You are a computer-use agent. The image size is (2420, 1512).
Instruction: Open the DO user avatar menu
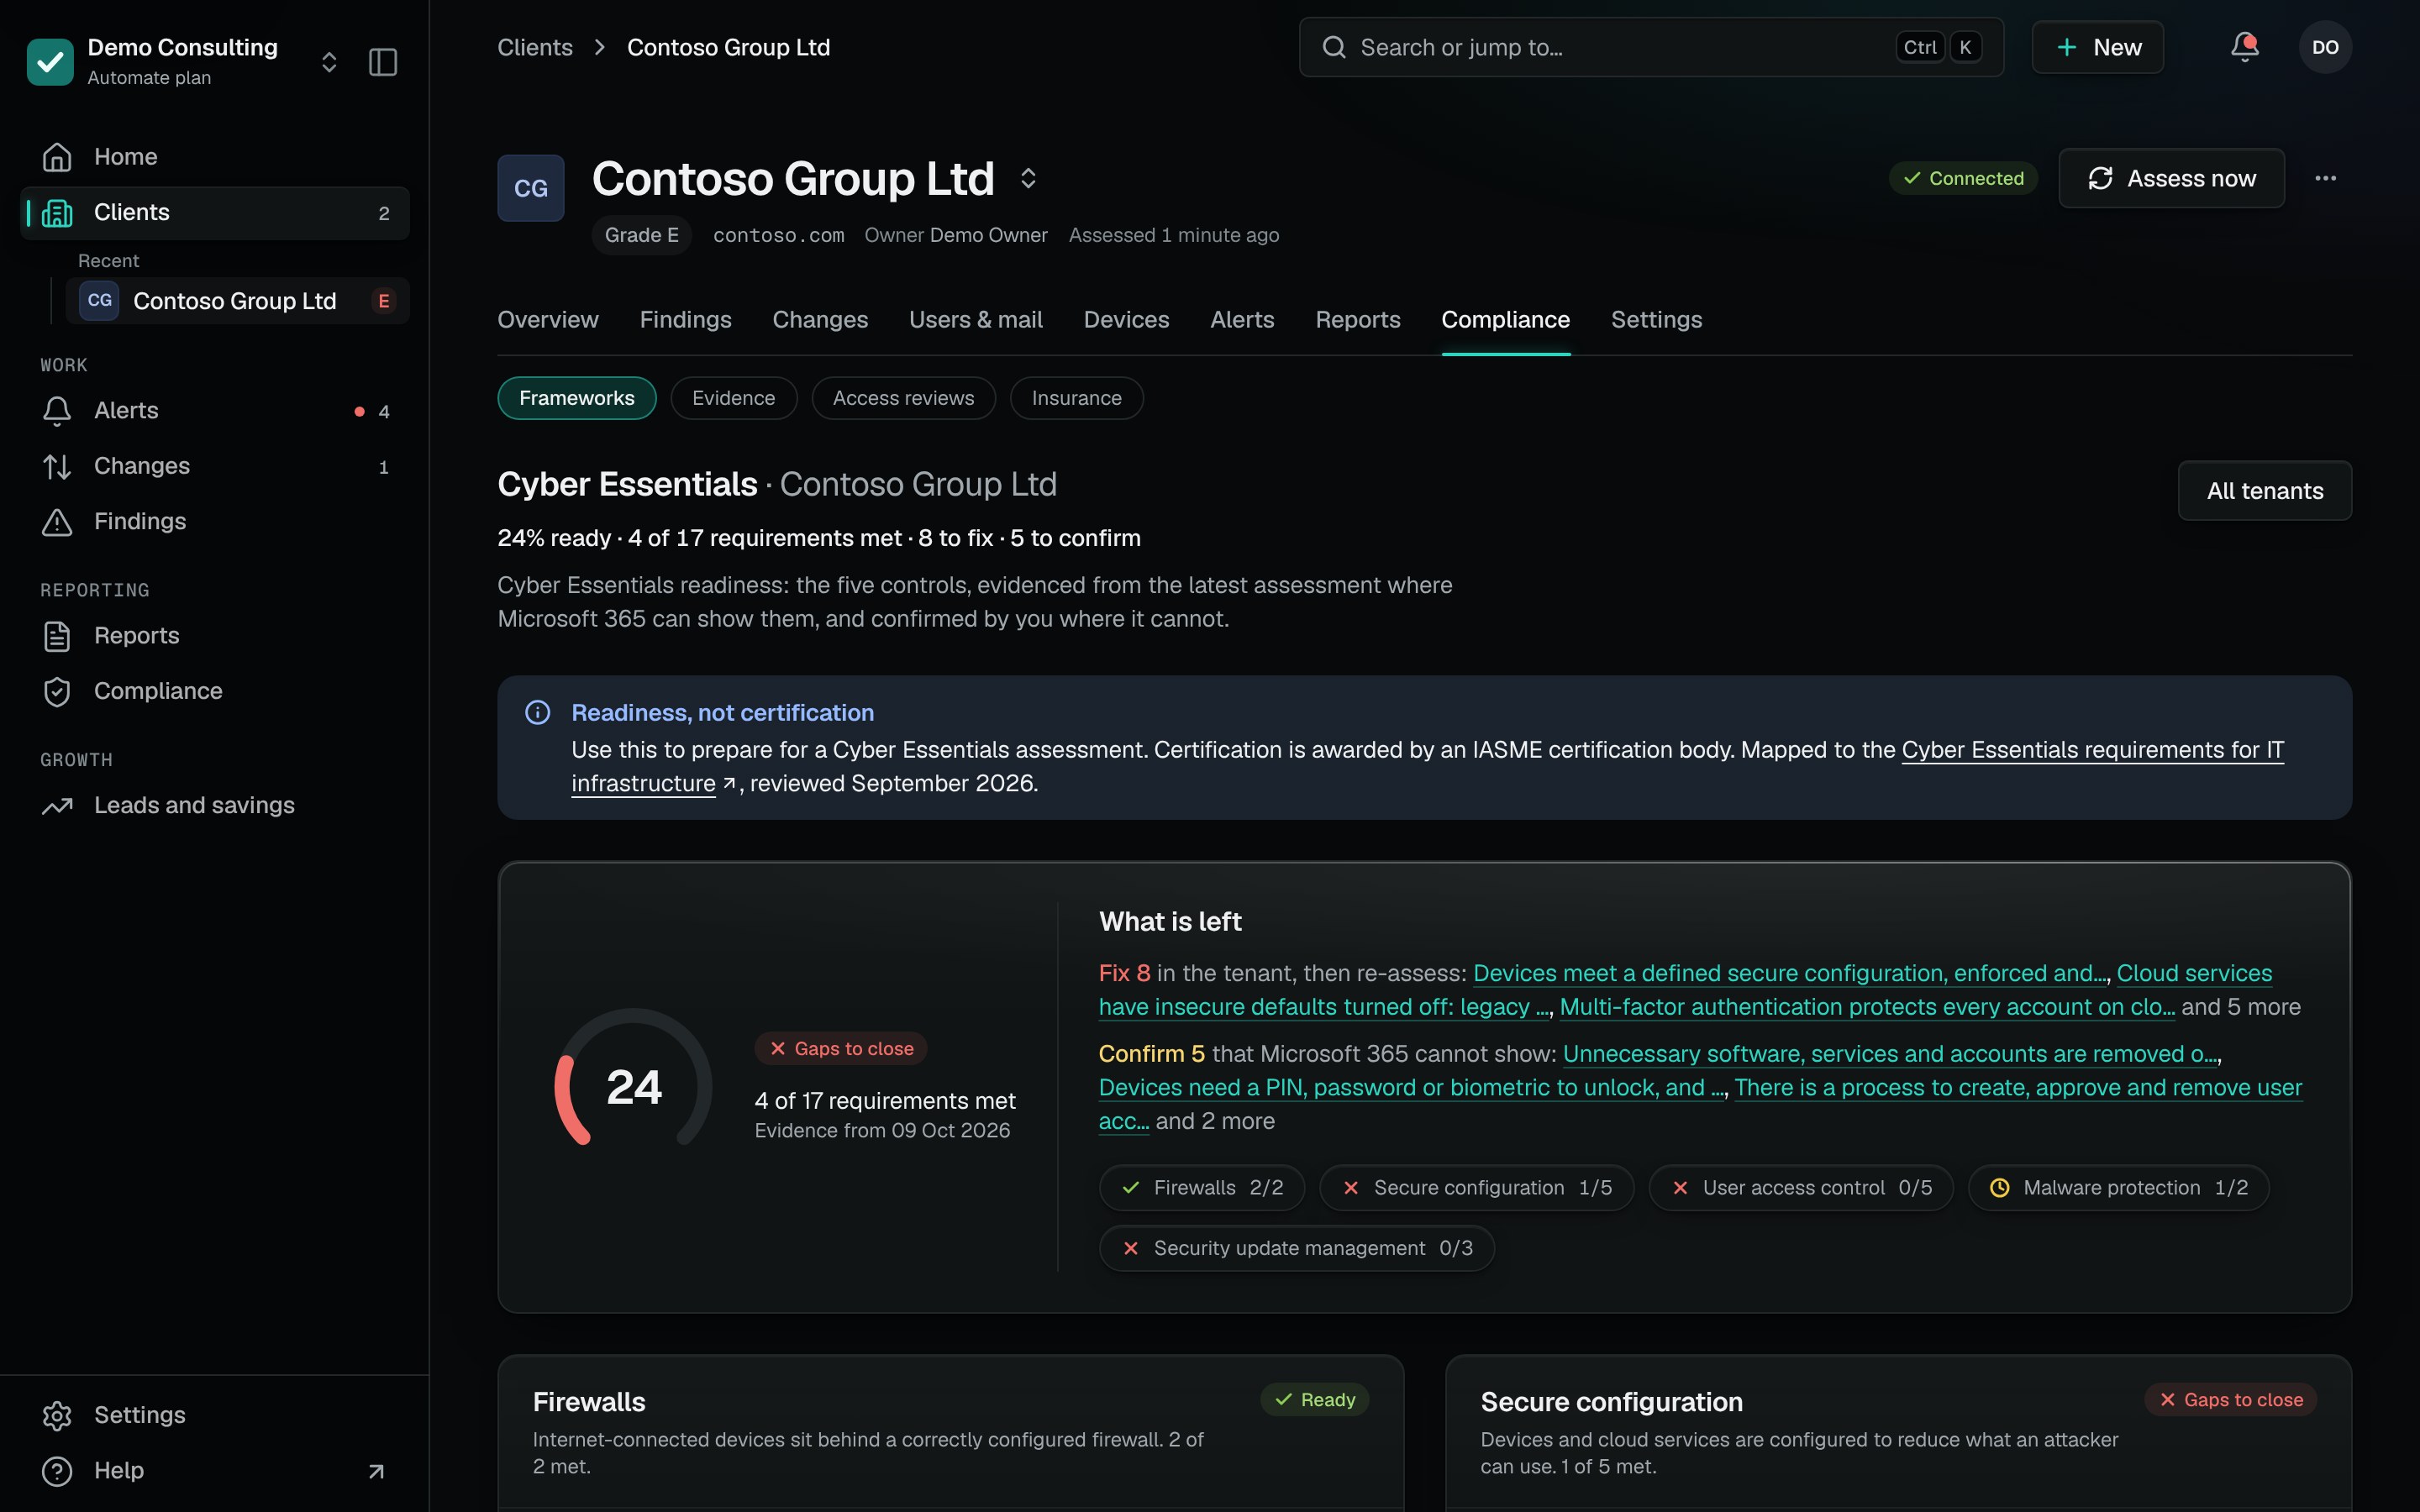2325,47
